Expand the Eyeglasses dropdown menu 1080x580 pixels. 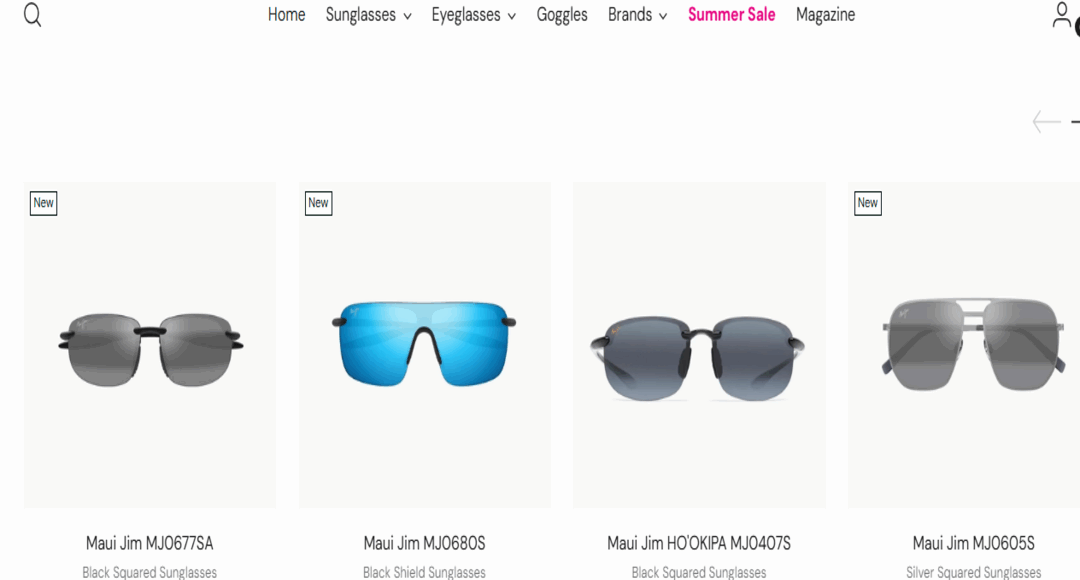click(x=473, y=14)
